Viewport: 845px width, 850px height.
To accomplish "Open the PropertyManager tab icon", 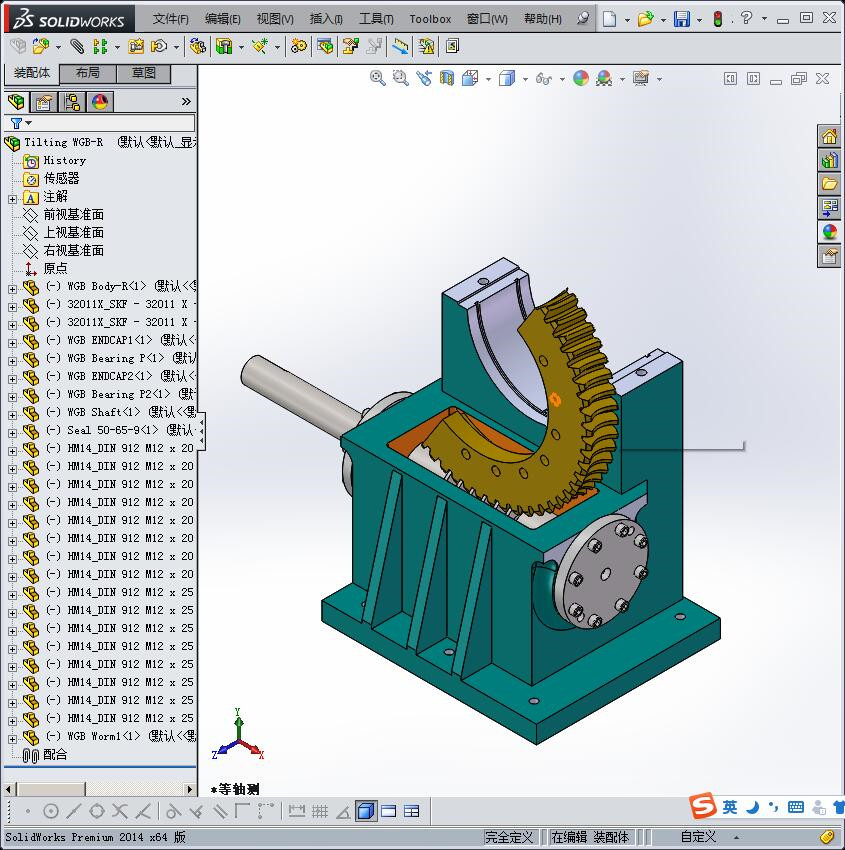I will coord(43,101).
